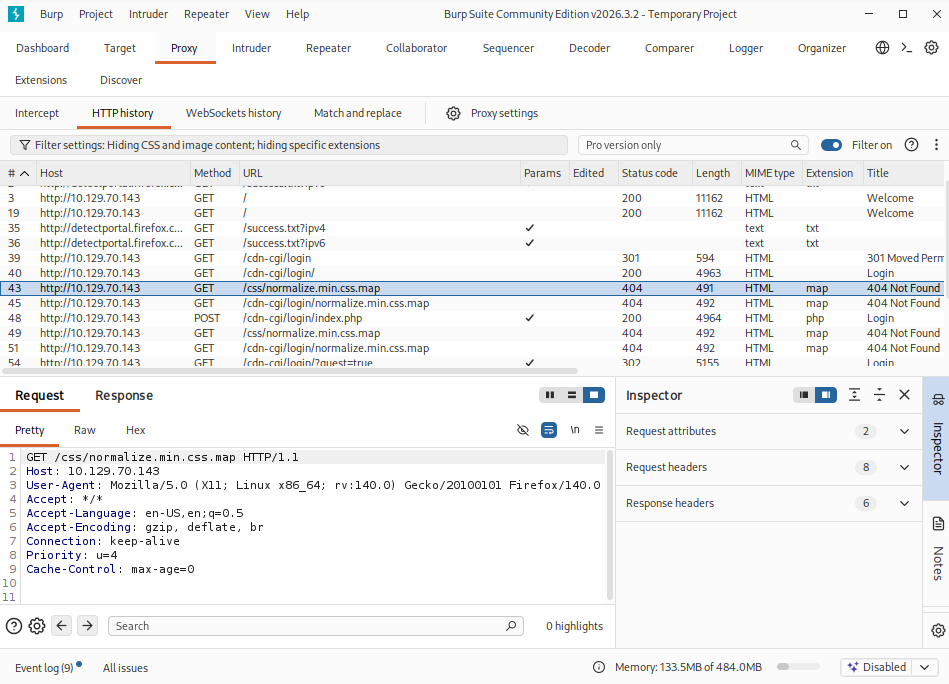Open the editor search settings gear
The height and width of the screenshot is (684, 949).
(x=37, y=626)
